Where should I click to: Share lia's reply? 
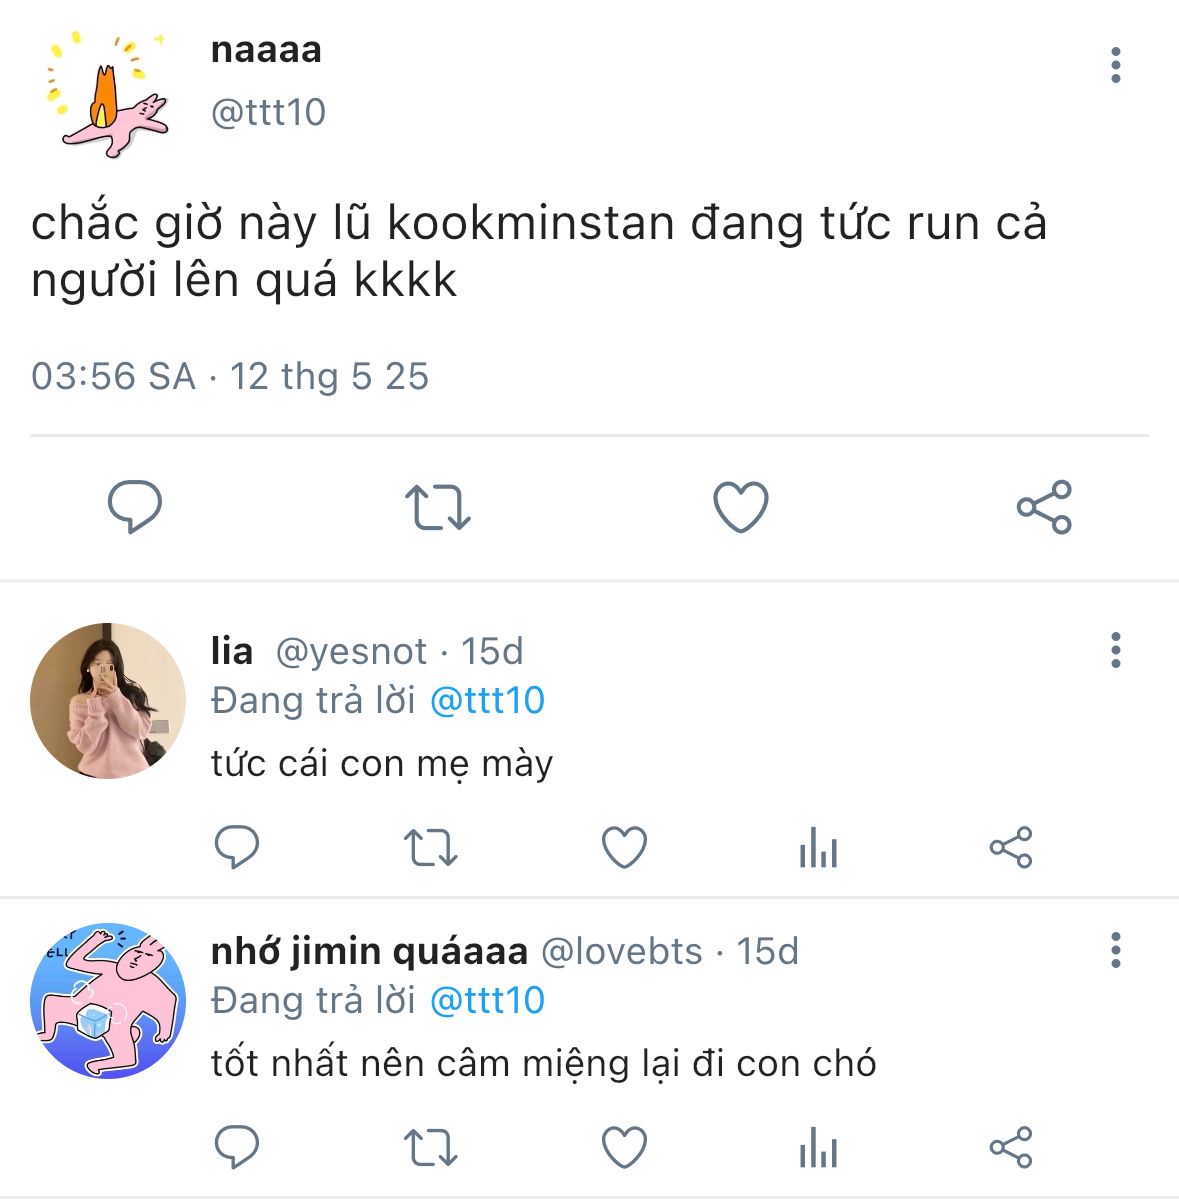1010,848
